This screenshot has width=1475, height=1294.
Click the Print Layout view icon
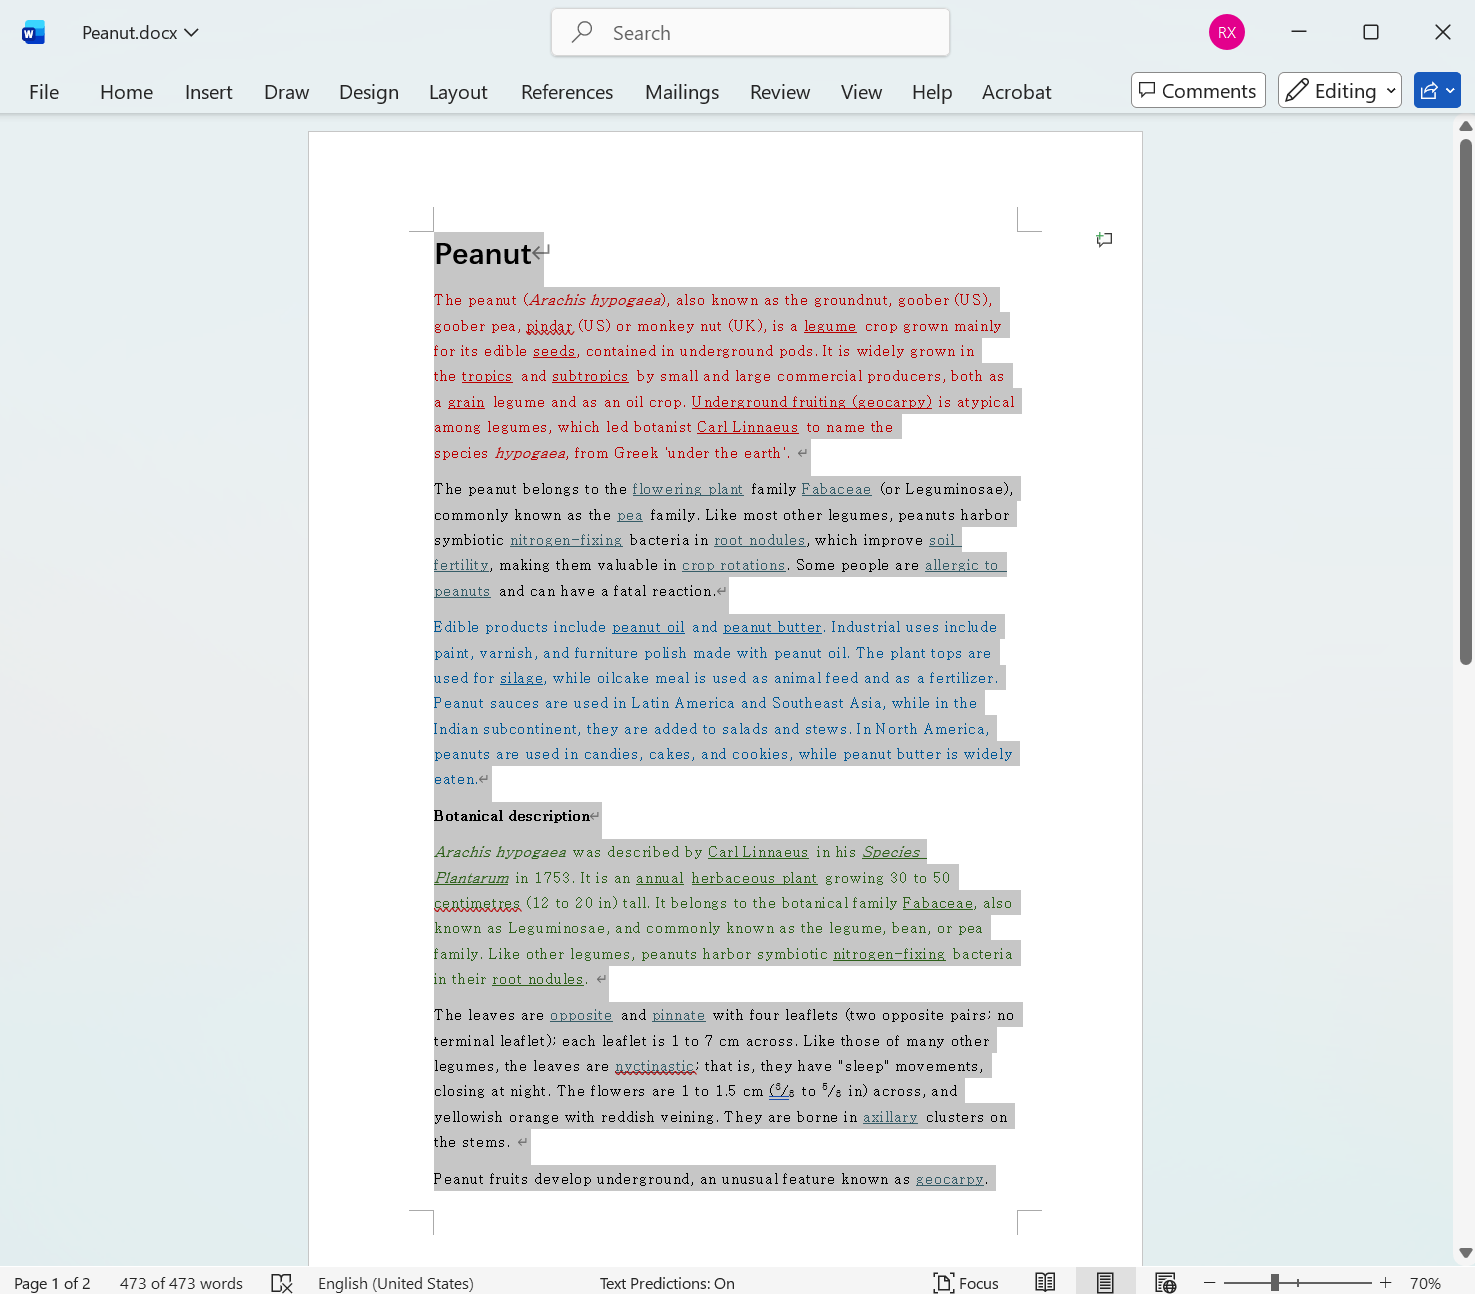tap(1105, 1281)
